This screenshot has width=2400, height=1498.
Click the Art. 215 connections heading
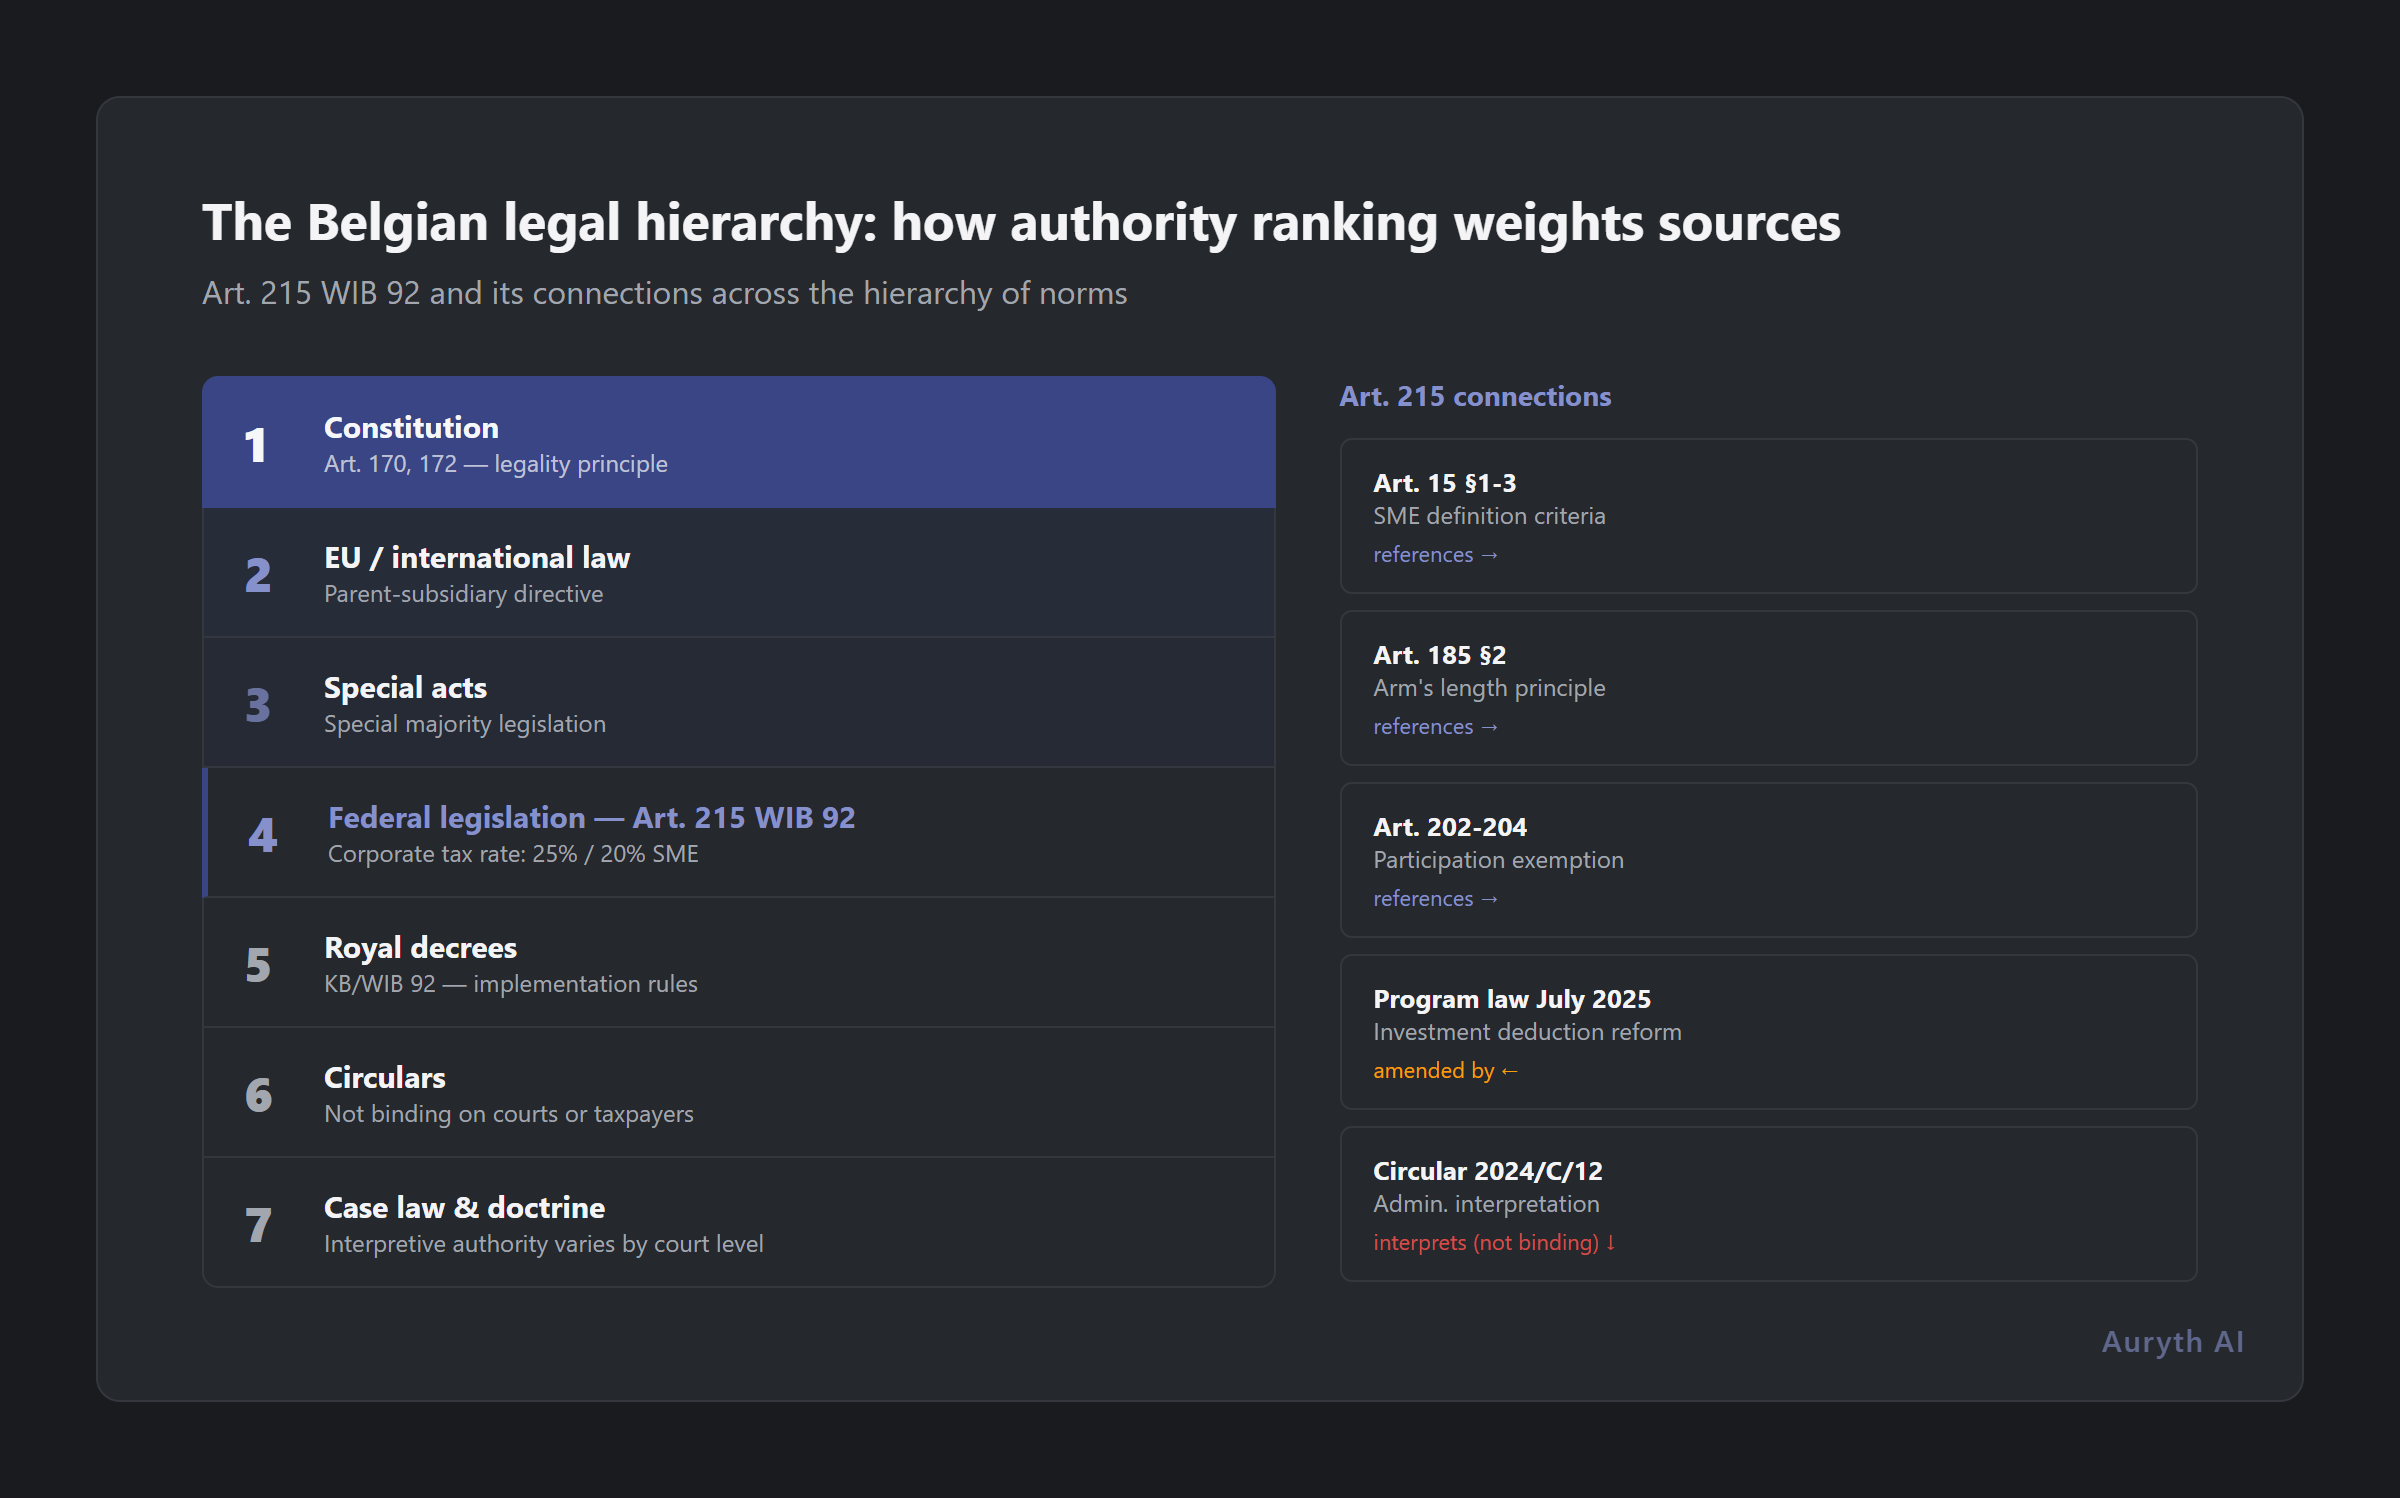[x=1474, y=396]
